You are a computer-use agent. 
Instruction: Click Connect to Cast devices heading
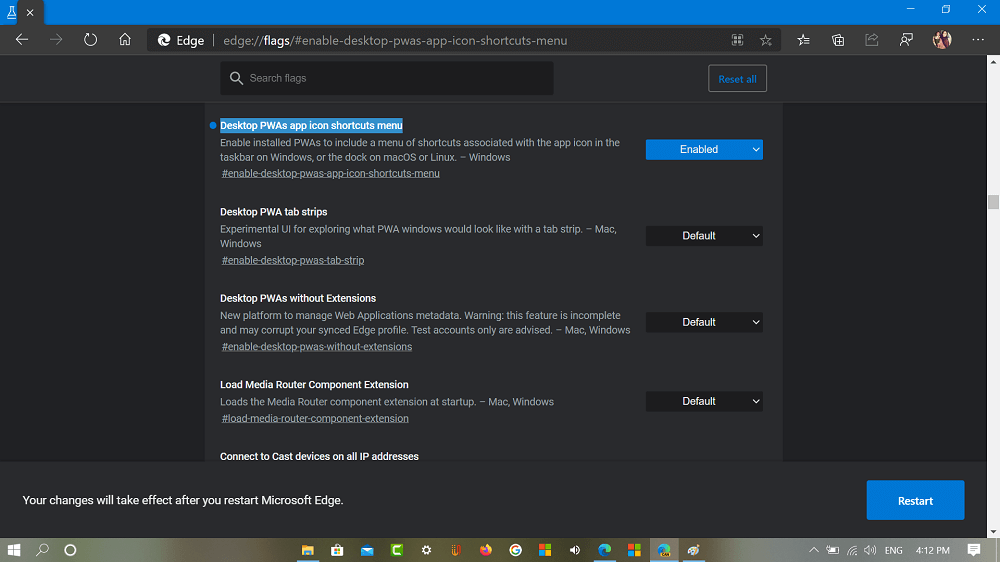tap(319, 456)
